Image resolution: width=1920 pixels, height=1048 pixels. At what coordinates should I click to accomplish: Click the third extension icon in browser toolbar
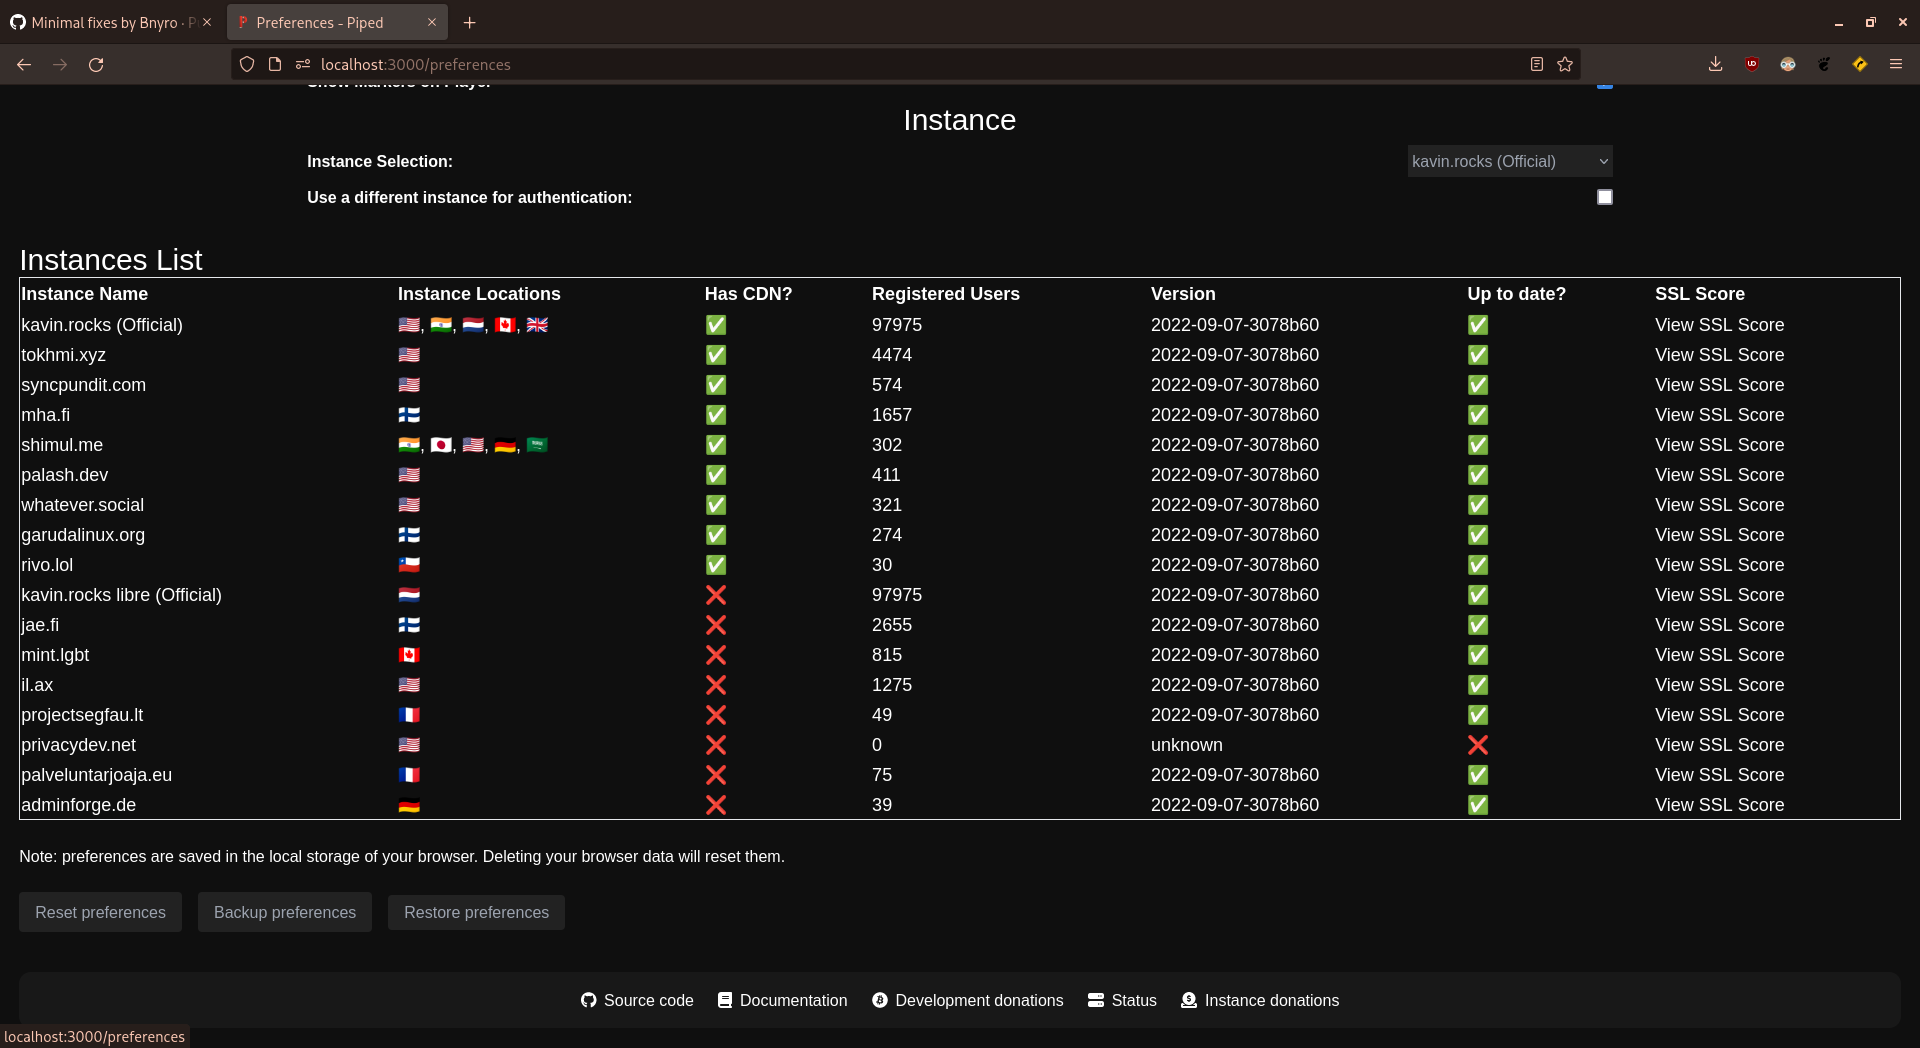point(1788,64)
